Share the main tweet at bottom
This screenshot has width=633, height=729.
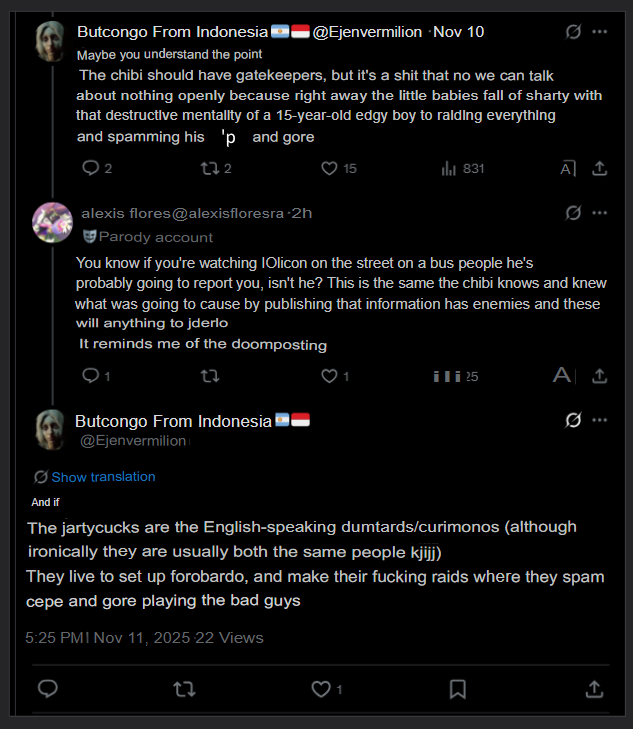point(593,689)
